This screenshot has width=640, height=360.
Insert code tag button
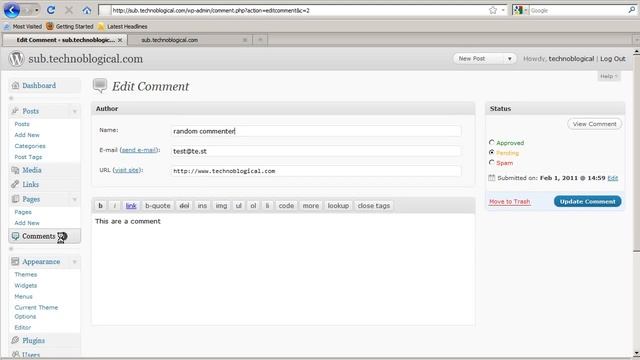286,206
